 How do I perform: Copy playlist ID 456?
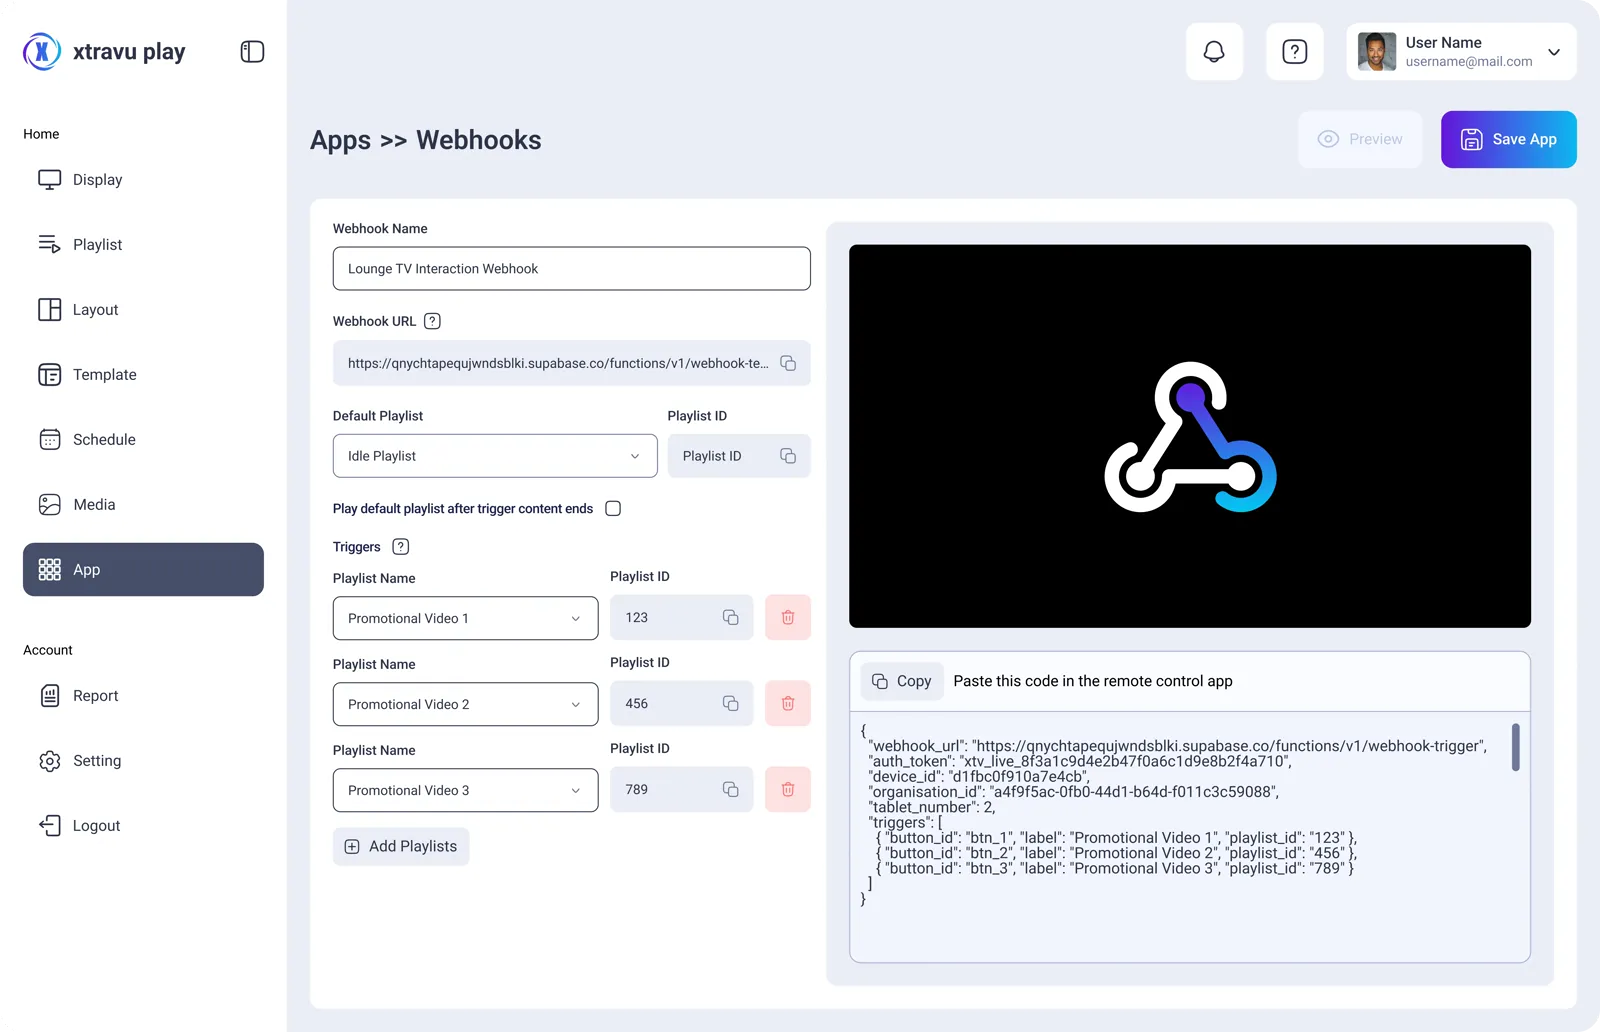pyautogui.click(x=731, y=704)
